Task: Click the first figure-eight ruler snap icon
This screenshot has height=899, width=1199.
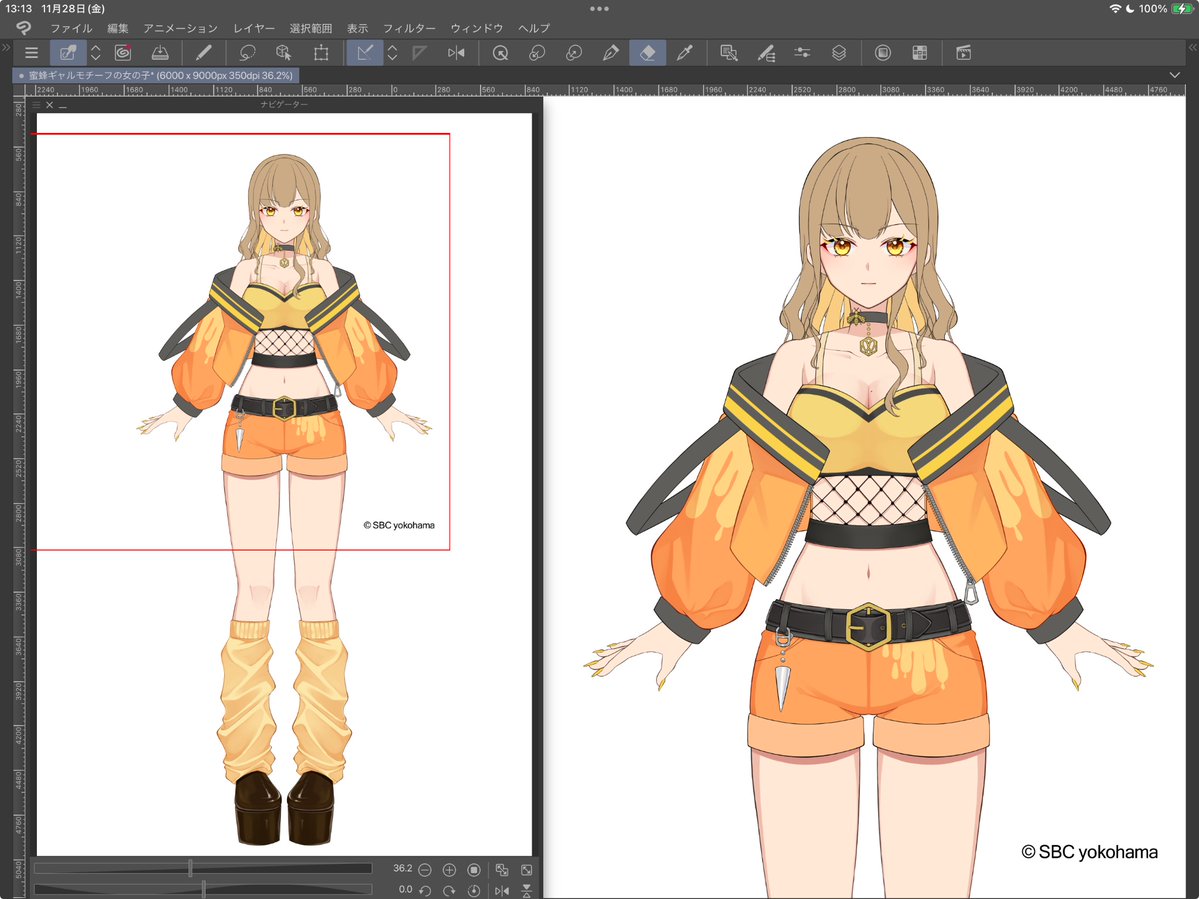Action: click(x=537, y=53)
